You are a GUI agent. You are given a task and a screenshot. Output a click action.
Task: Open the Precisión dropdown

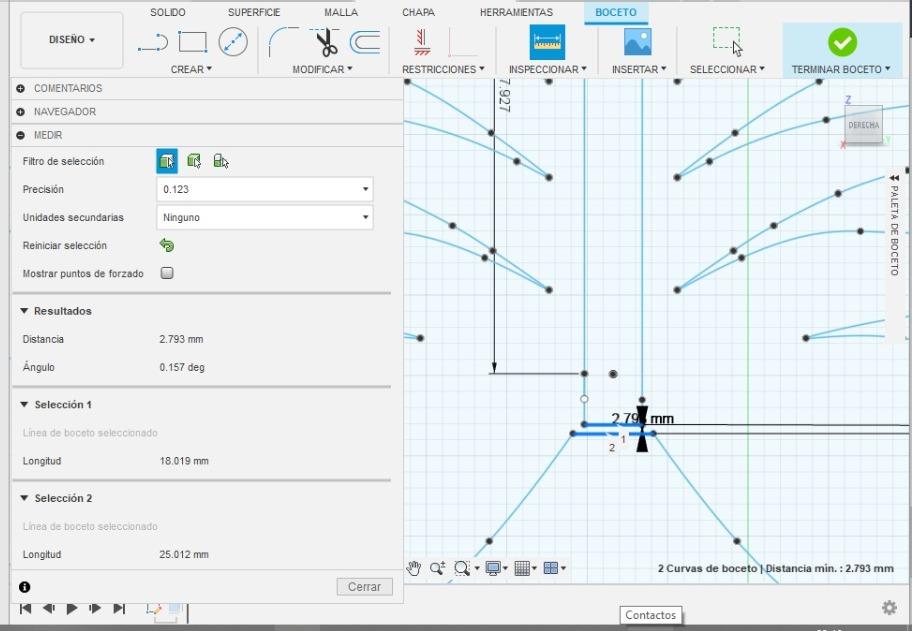pyautogui.click(x=265, y=189)
